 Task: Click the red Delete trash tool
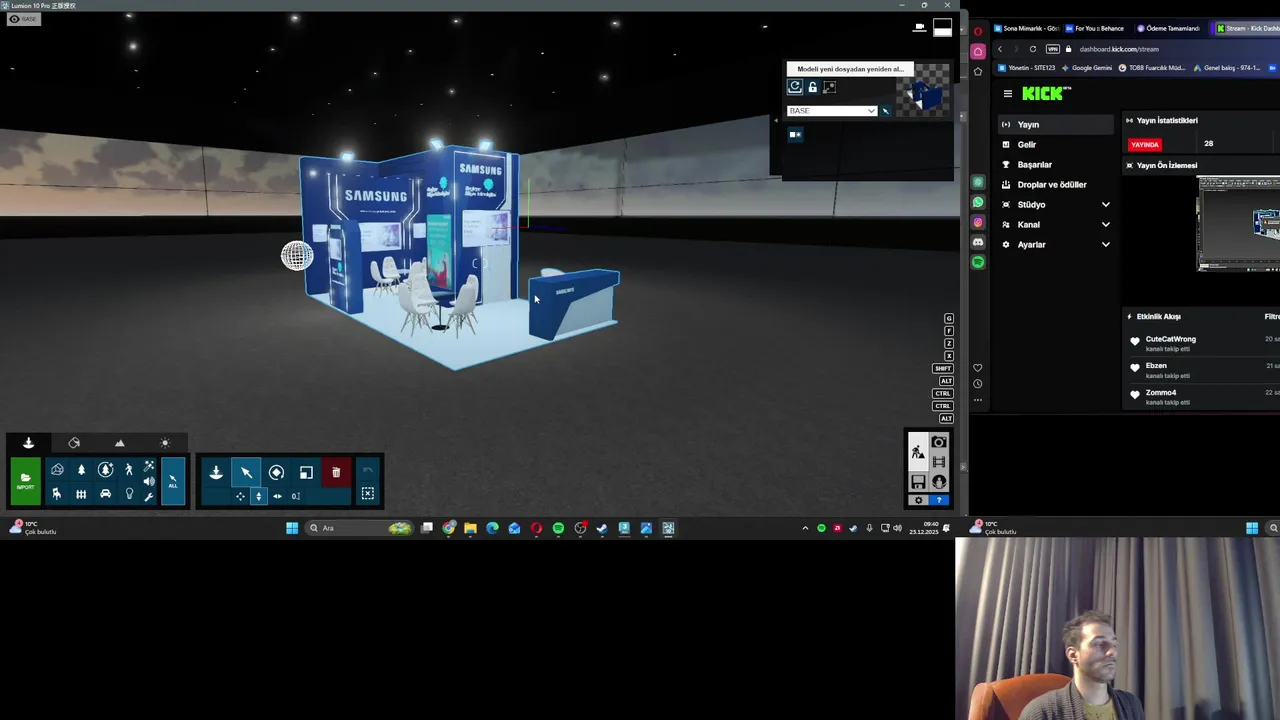click(x=336, y=472)
